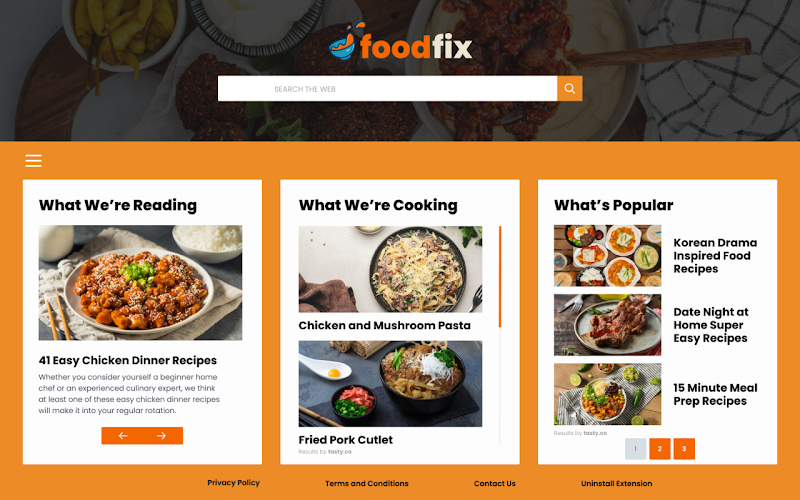Screen dimensions: 800x500
Task: Open the 15 Minute Meal Prep Recipes thumbnail
Action: pyautogui.click(x=607, y=394)
